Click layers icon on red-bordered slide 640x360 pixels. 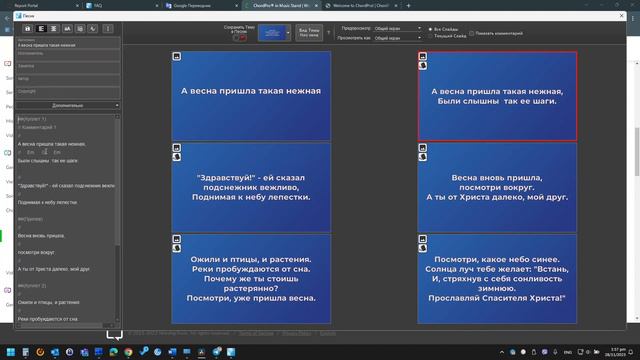click(423, 66)
